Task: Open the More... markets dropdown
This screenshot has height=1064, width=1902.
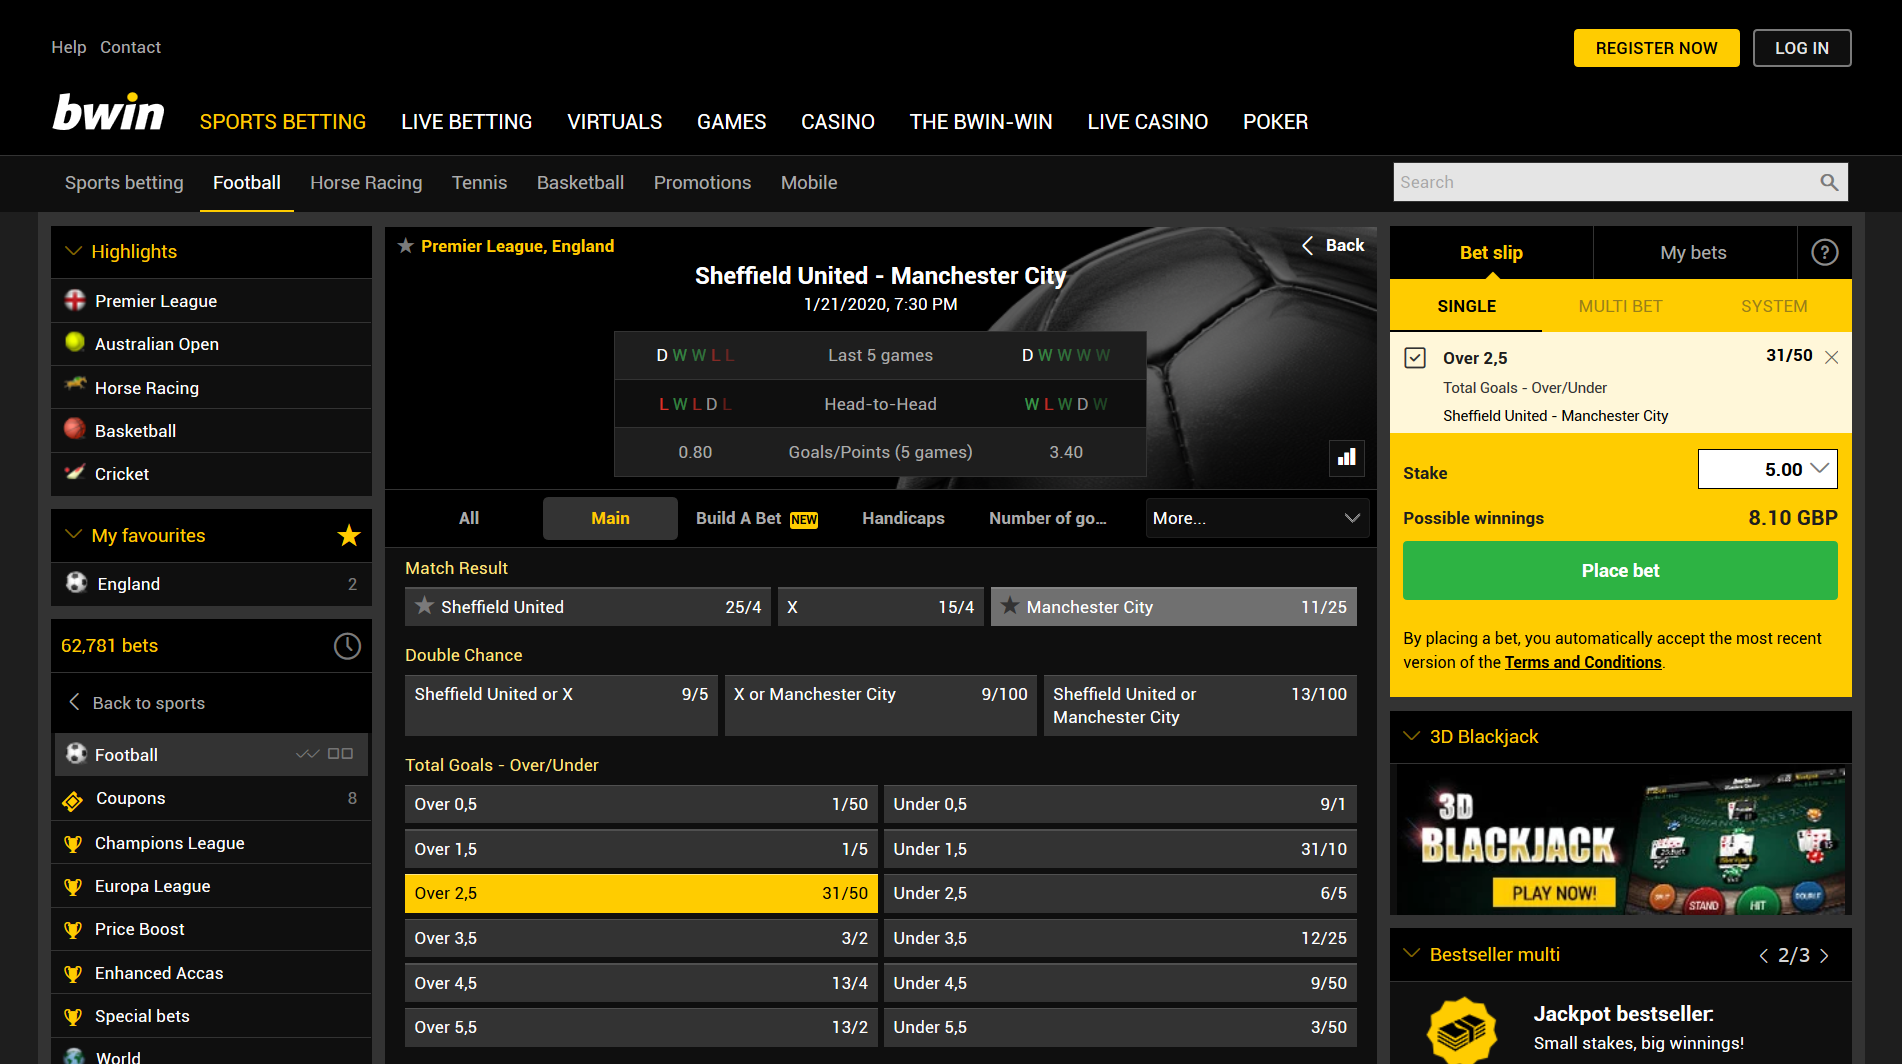Action: tap(1257, 518)
